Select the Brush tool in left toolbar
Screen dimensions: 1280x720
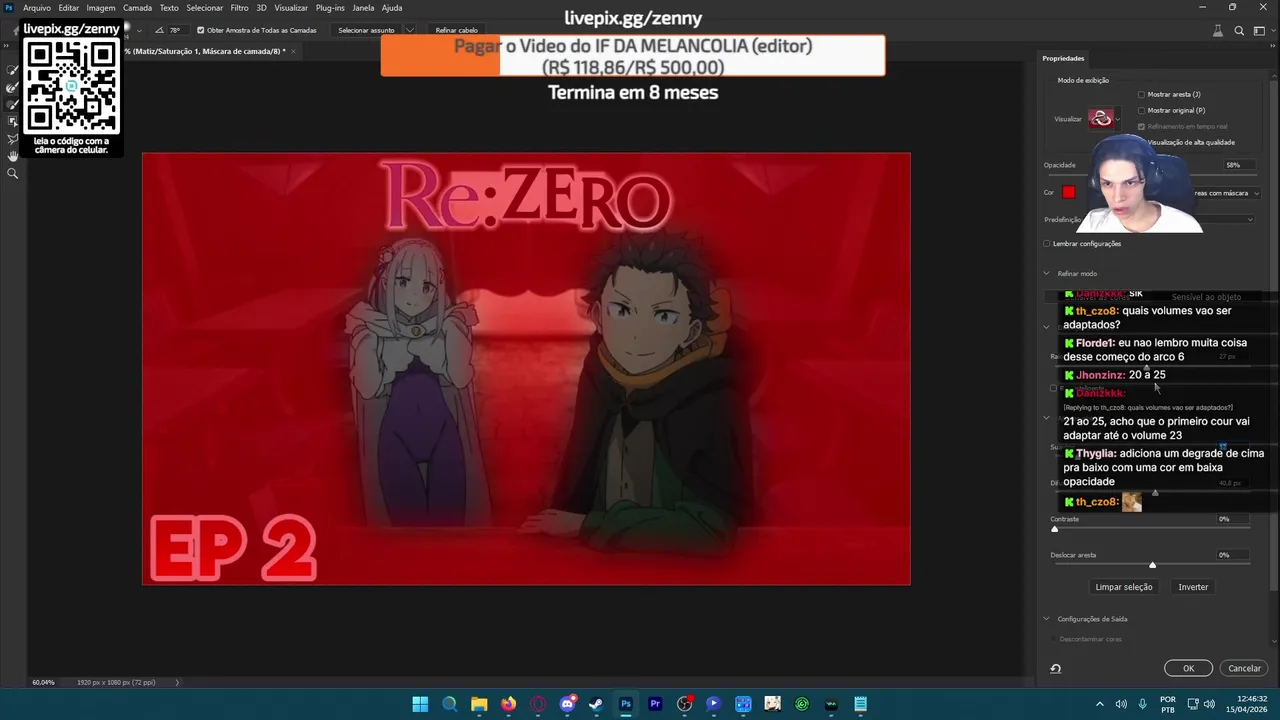(x=13, y=104)
